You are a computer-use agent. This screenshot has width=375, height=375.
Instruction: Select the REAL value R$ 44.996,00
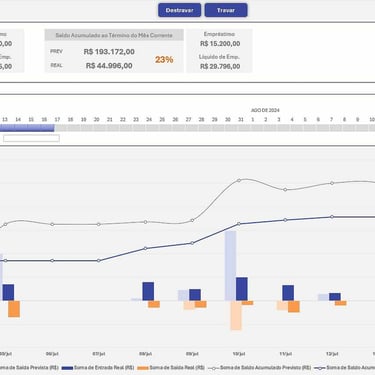click(109, 66)
